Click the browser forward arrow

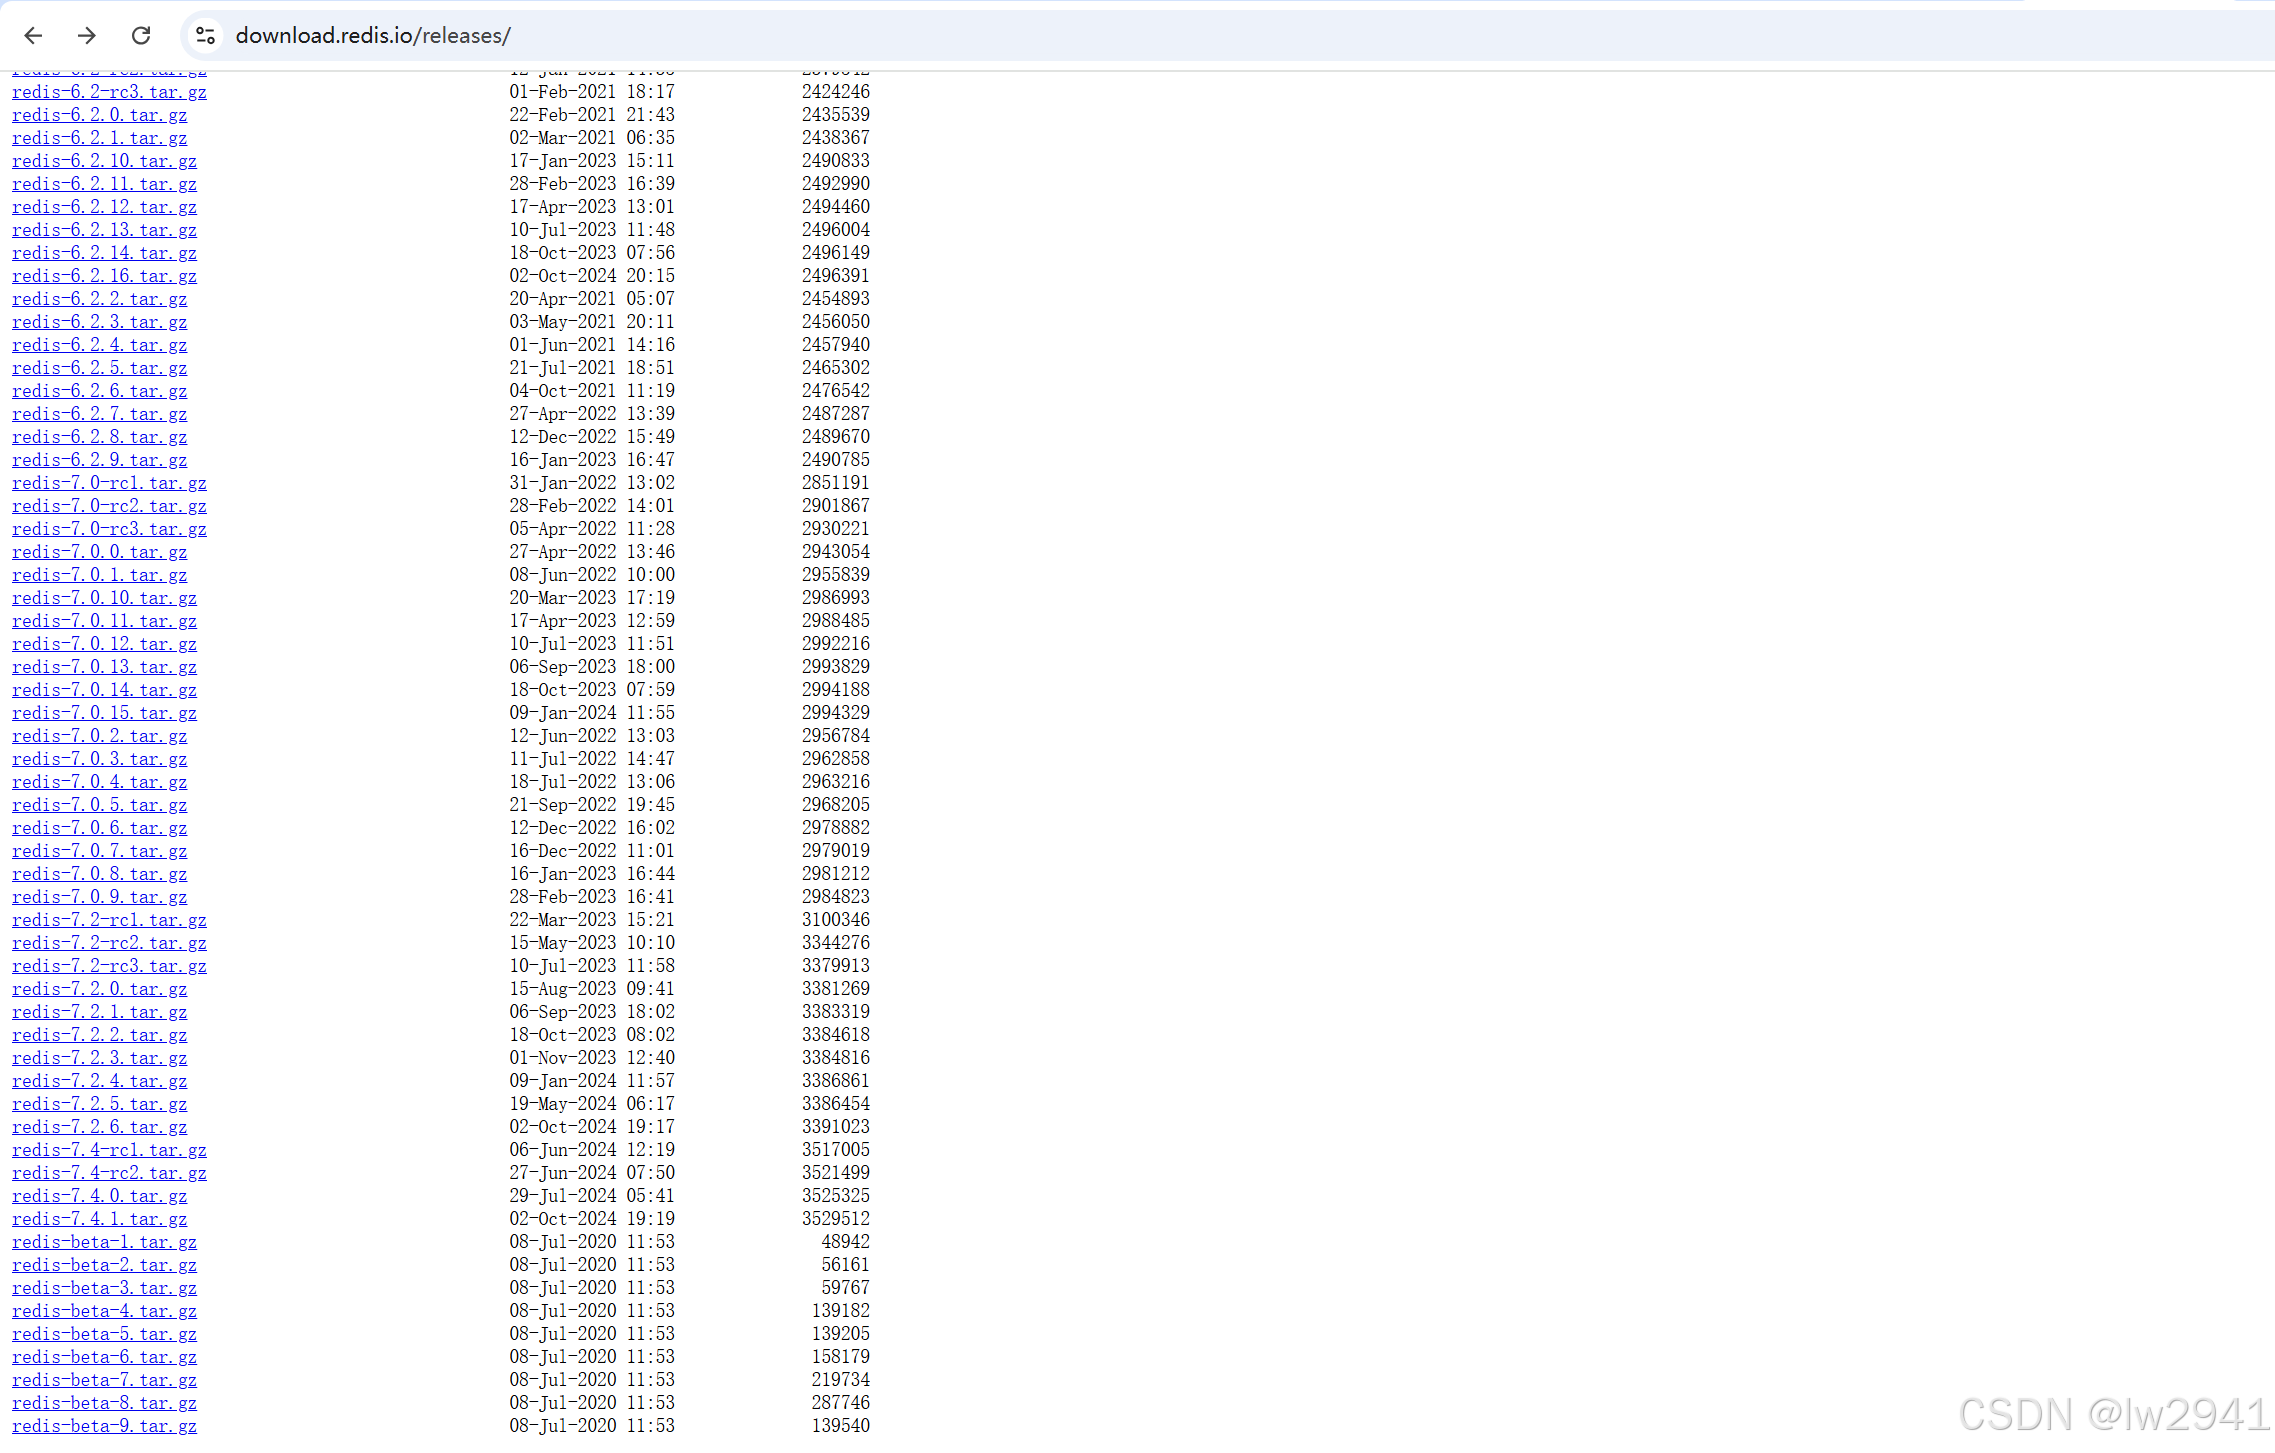(87, 36)
